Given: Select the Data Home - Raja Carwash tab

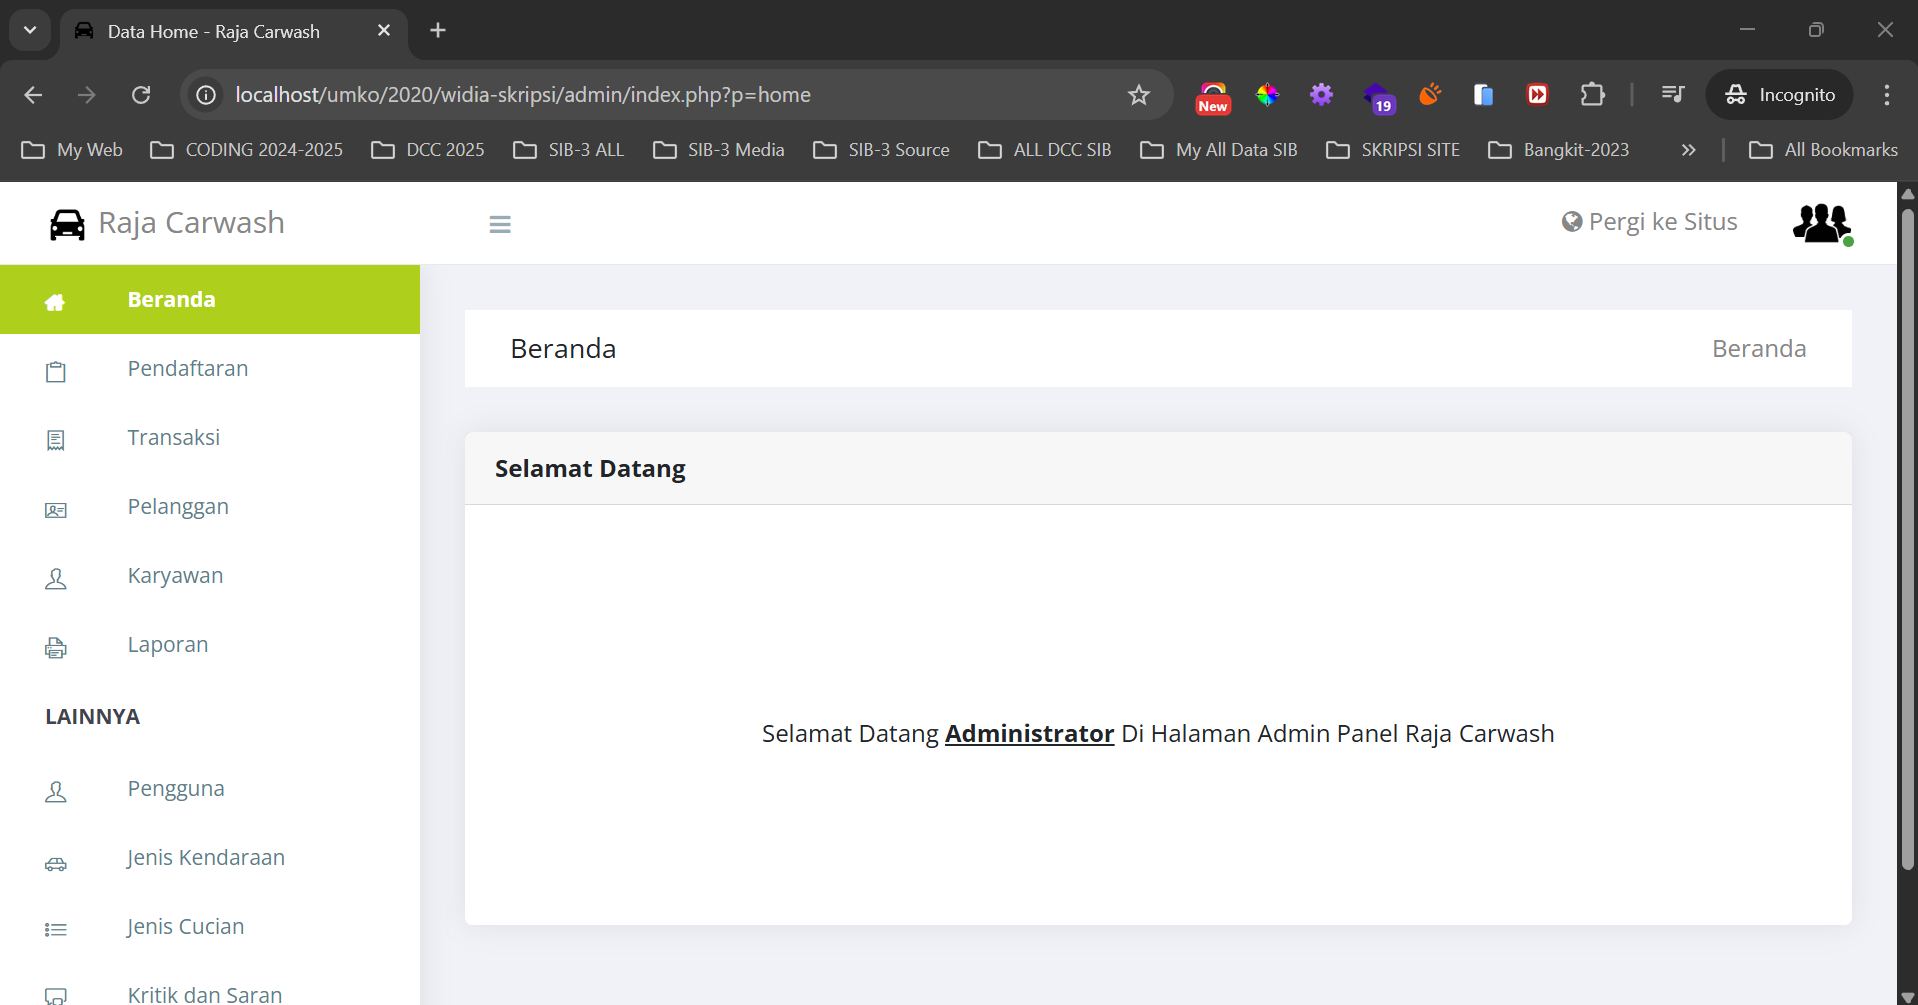Looking at the screenshot, I should click(213, 31).
